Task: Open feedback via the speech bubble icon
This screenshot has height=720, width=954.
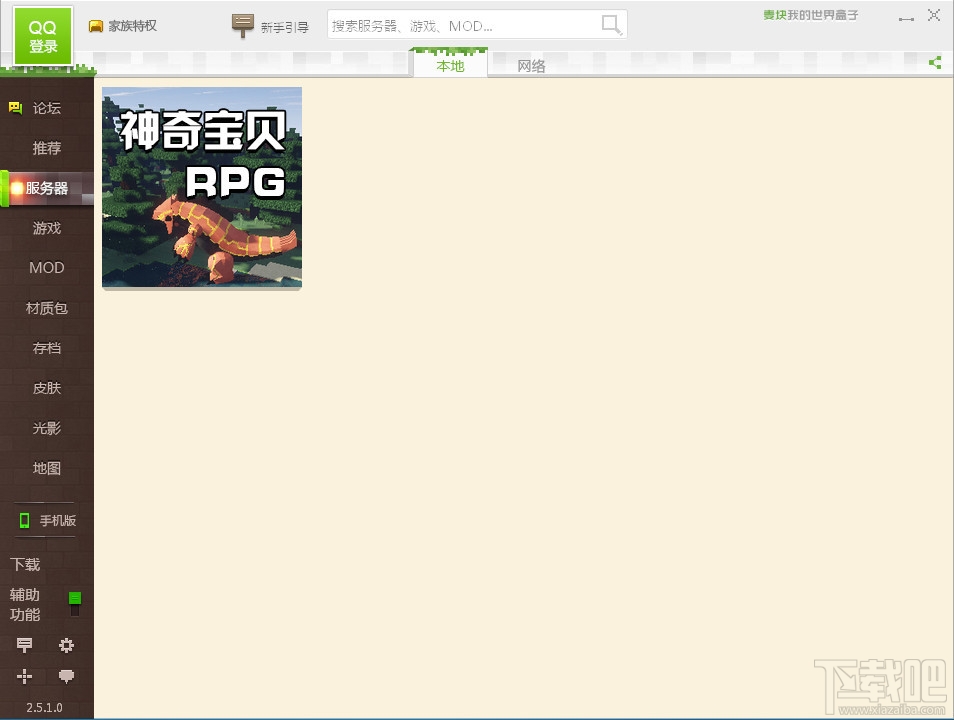Action: point(66,676)
